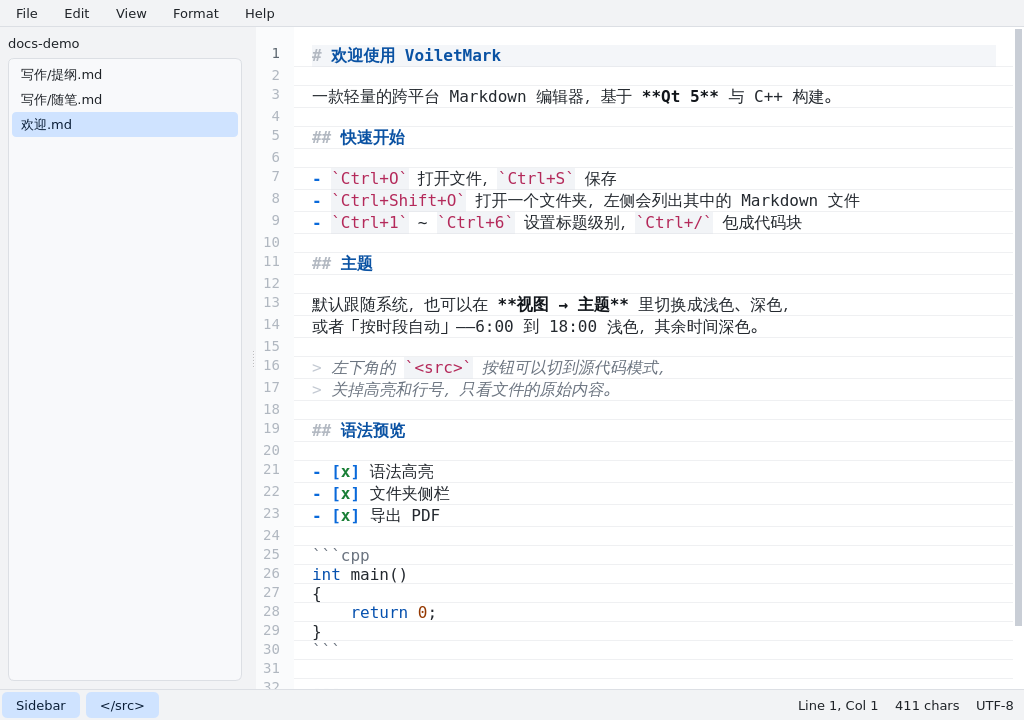Open the File menu
Screen dimensions: 1024x720
(x=27, y=13)
